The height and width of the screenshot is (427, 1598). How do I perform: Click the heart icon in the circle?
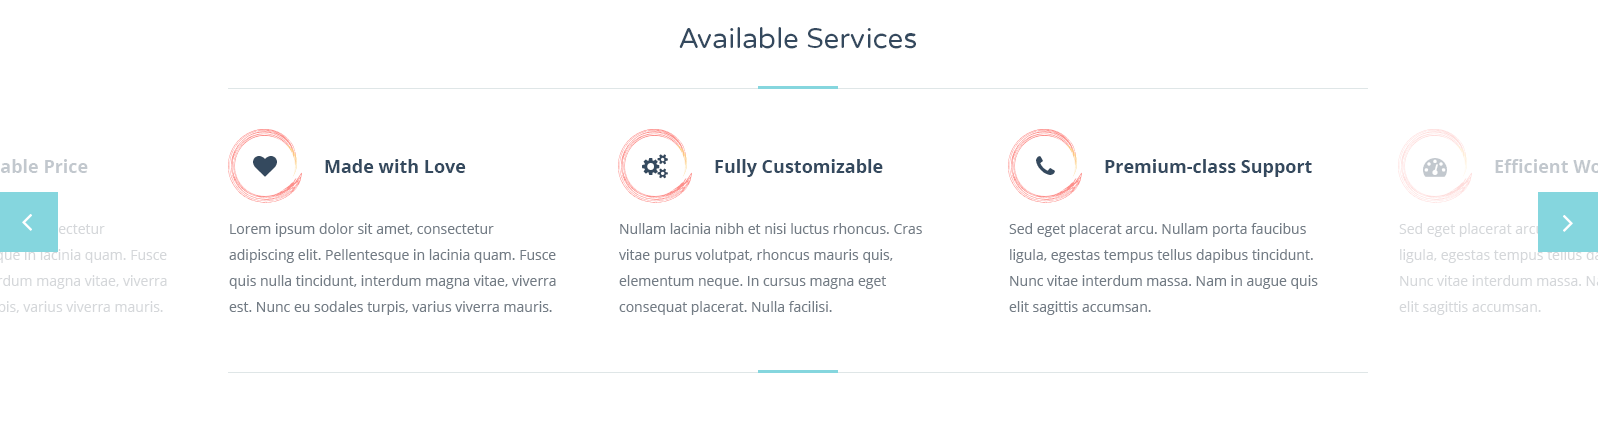[265, 166]
